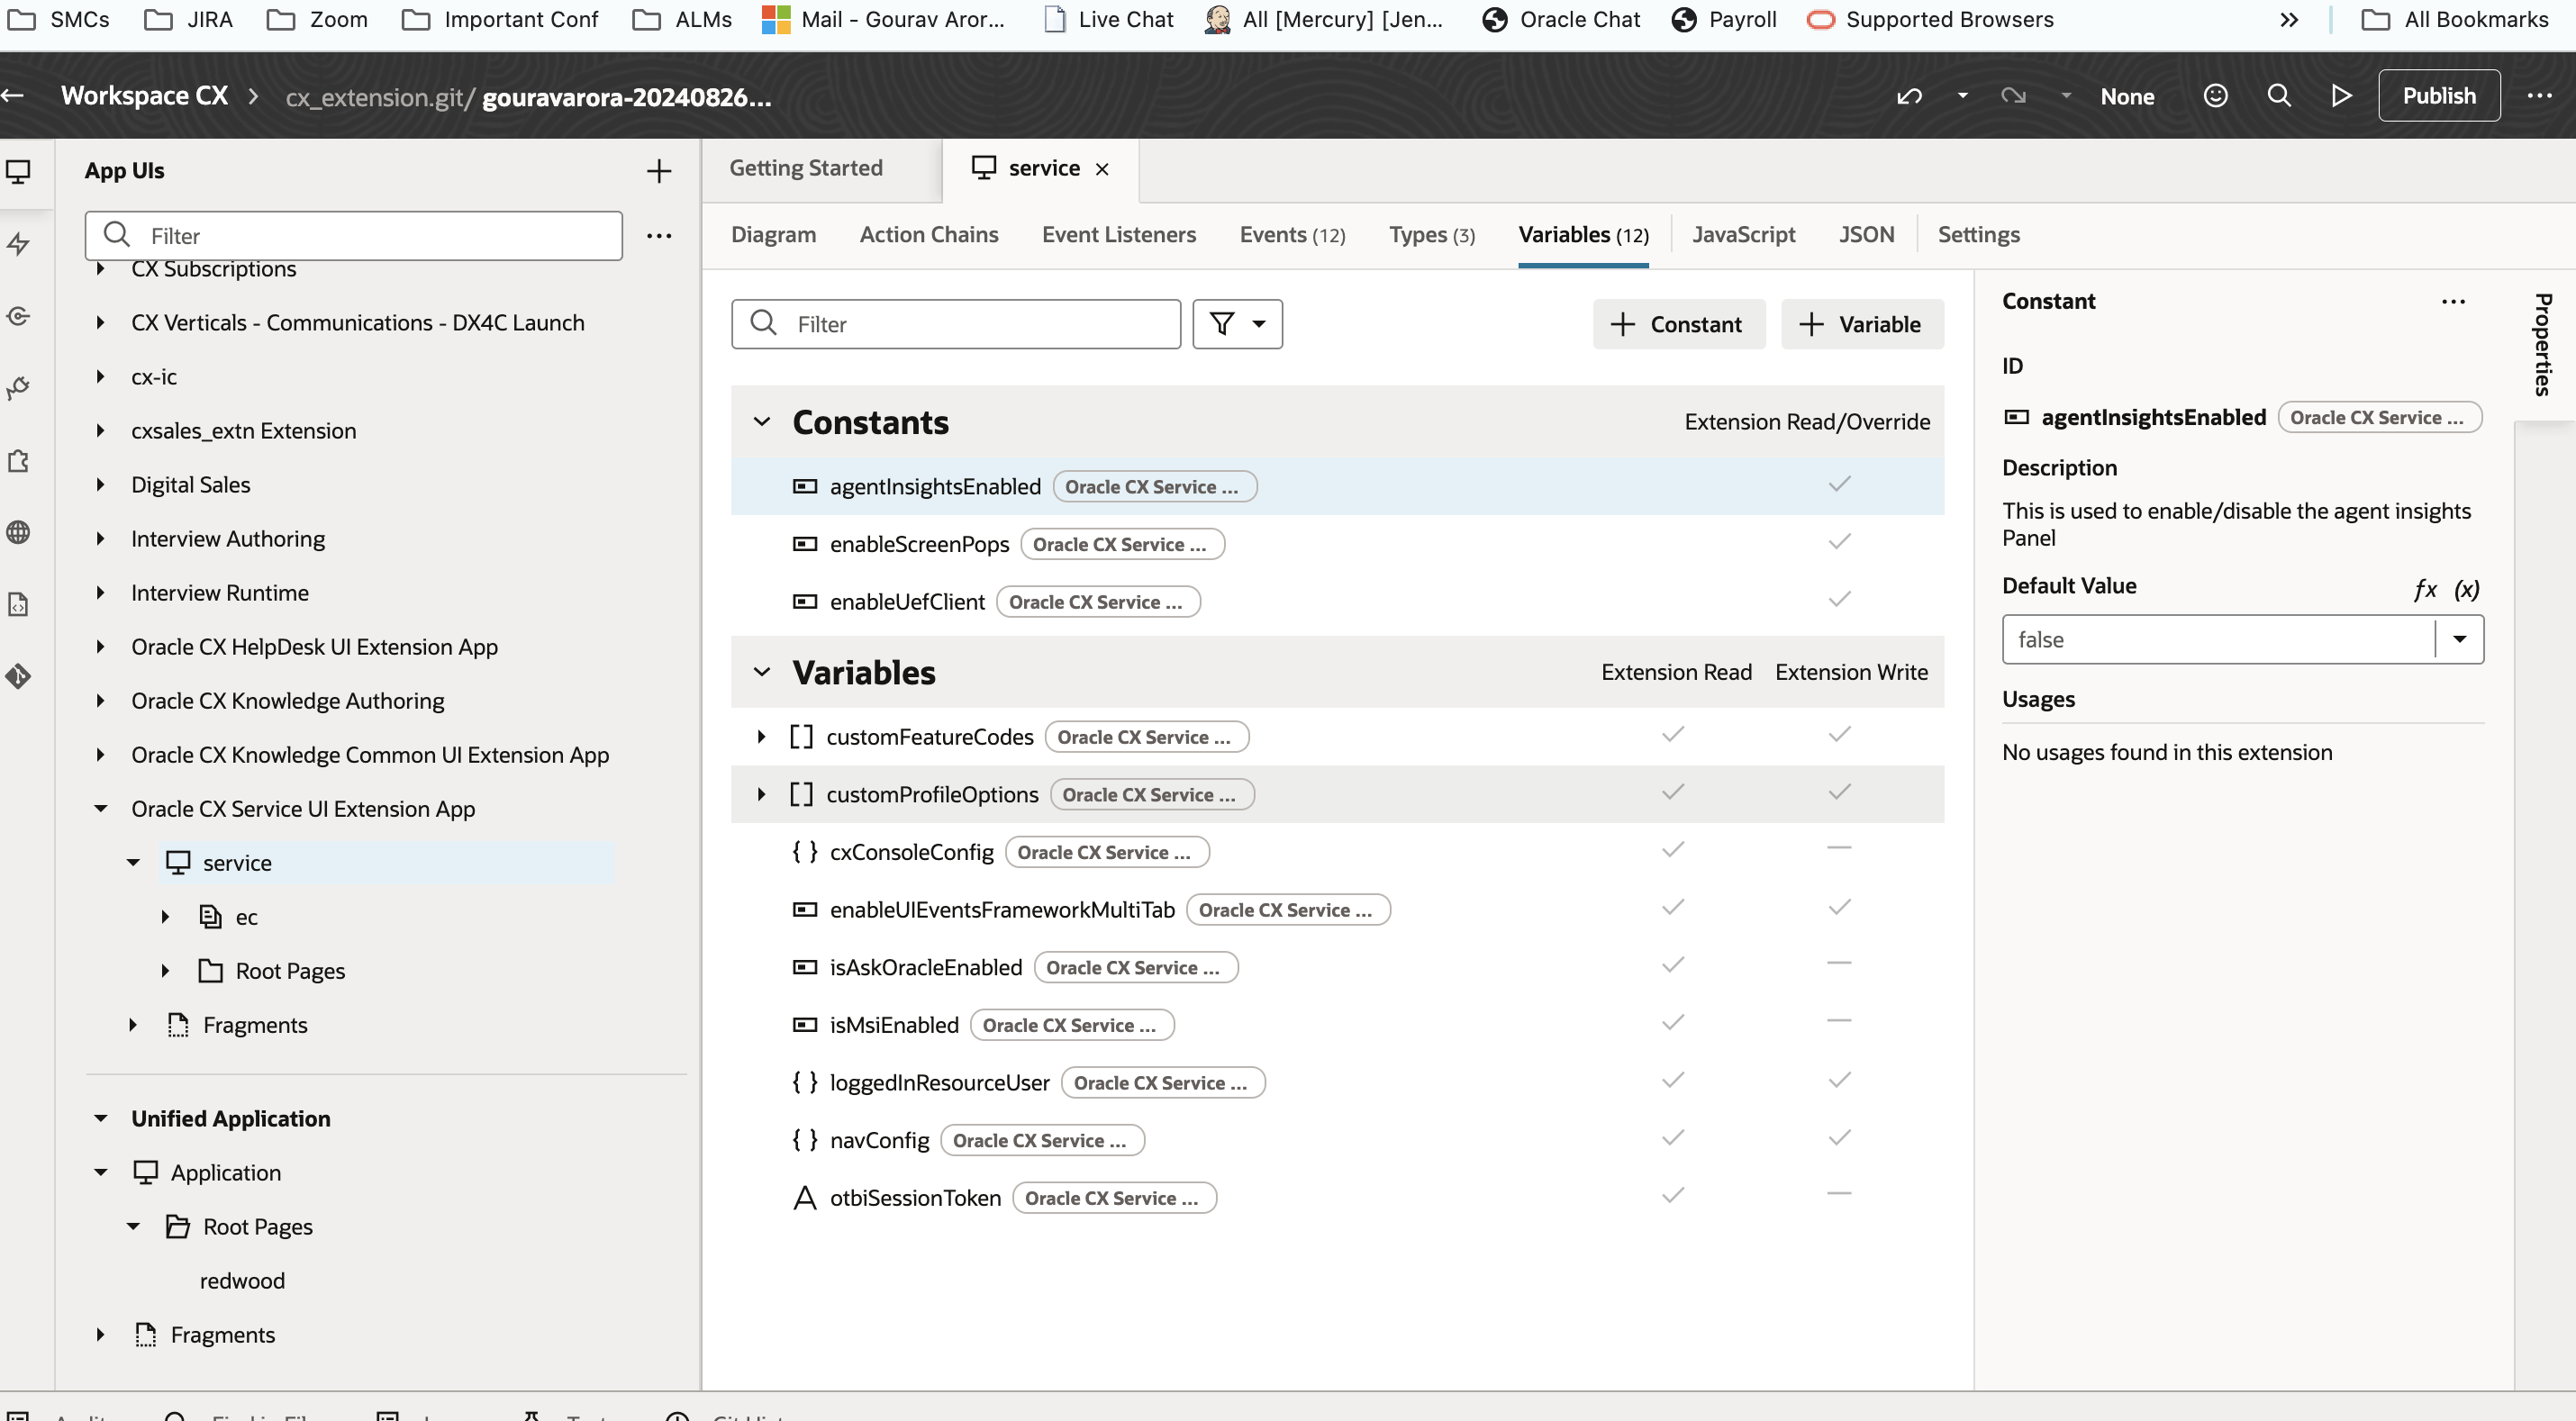Open the App UIs monitor icon in sidebar
The width and height of the screenshot is (2576, 1421).
(x=19, y=171)
